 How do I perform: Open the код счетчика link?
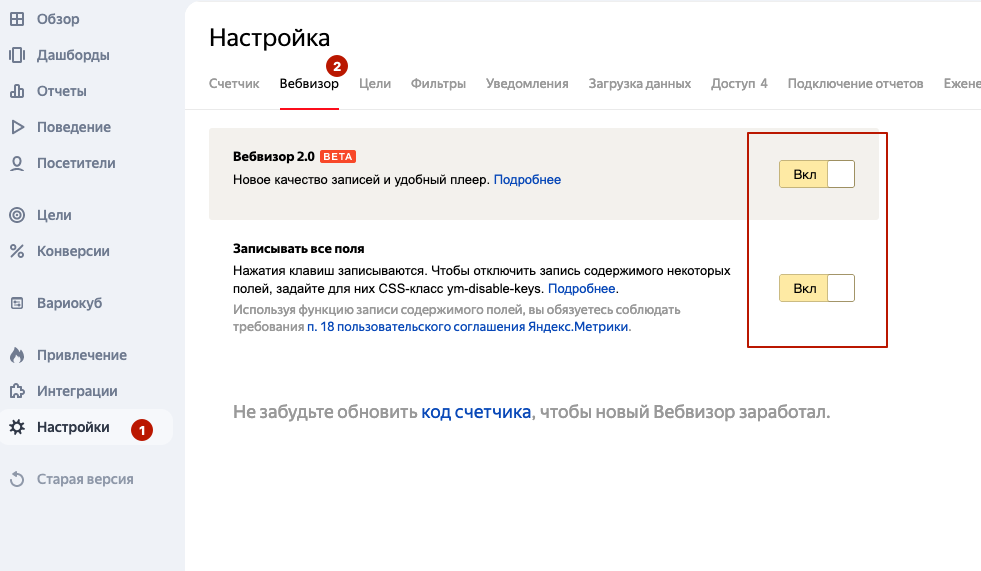[x=476, y=412]
